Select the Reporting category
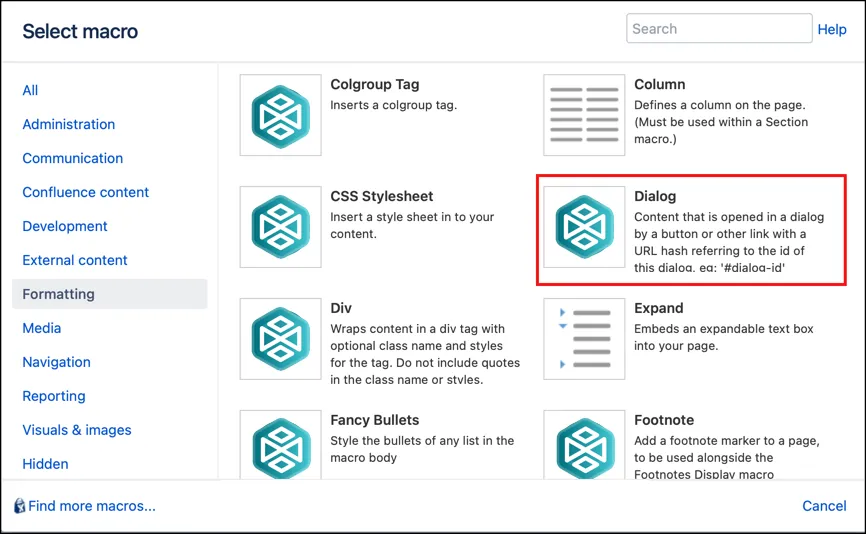Viewport: 866px width, 534px height. point(54,396)
